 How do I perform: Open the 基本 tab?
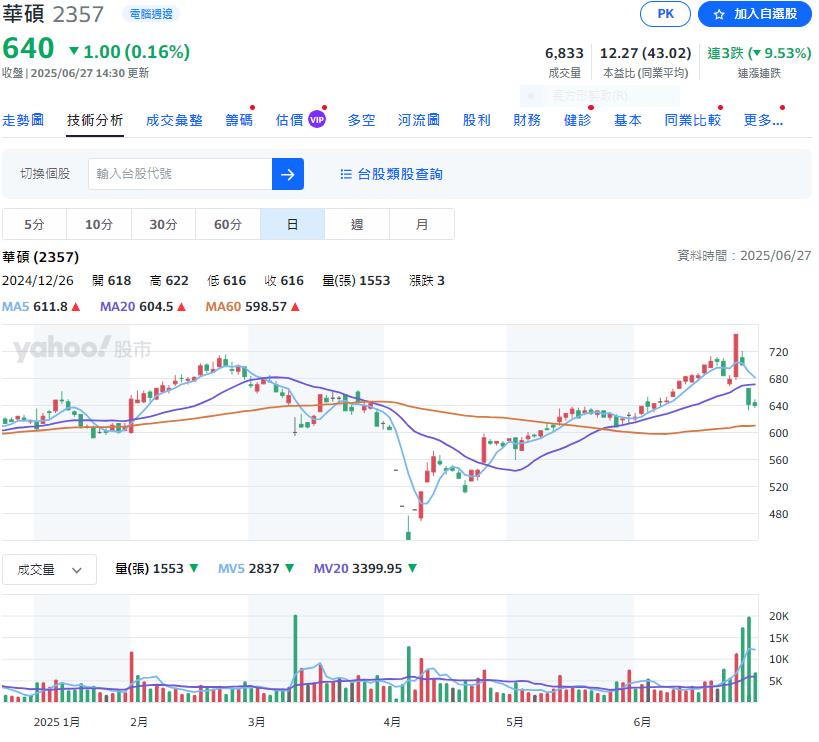tap(627, 120)
